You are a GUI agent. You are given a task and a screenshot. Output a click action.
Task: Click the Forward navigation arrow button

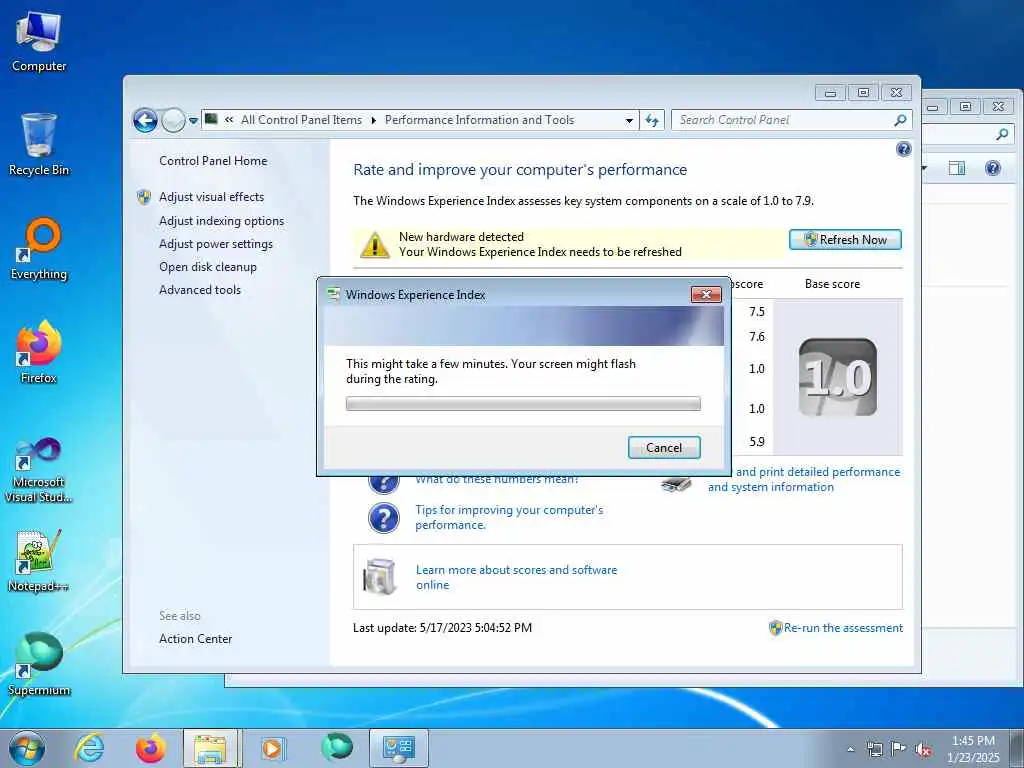tap(173, 120)
